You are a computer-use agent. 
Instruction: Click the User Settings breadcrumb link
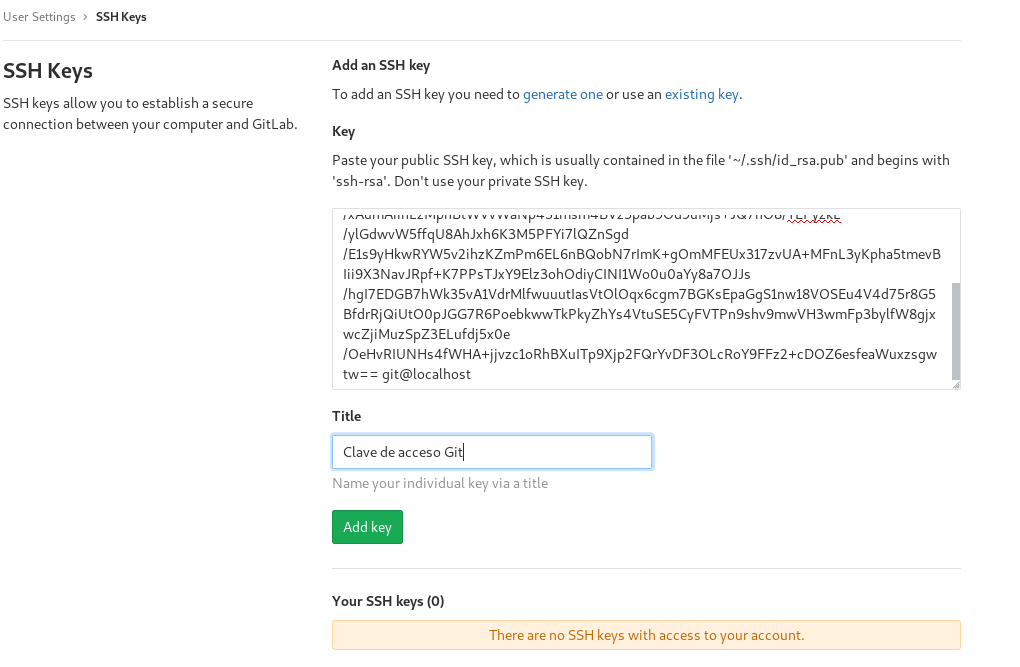click(x=39, y=17)
